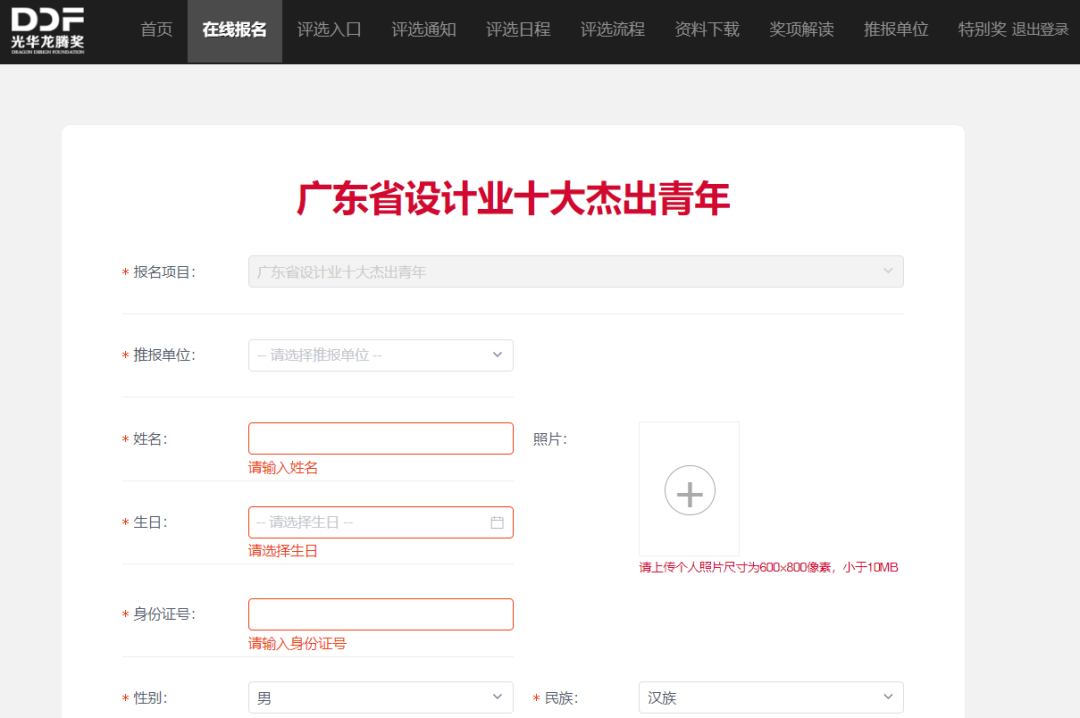The image size is (1080, 718).
Task: Click the 民族 label
Action: [561, 698]
